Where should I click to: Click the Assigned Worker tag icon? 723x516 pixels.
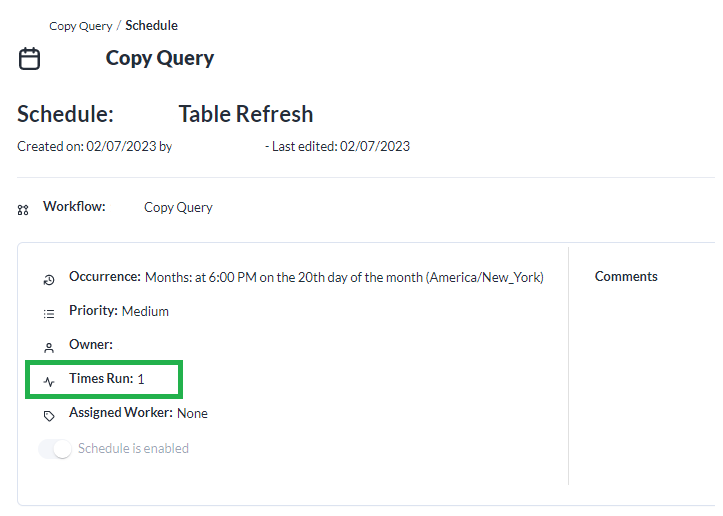pyautogui.click(x=49, y=415)
